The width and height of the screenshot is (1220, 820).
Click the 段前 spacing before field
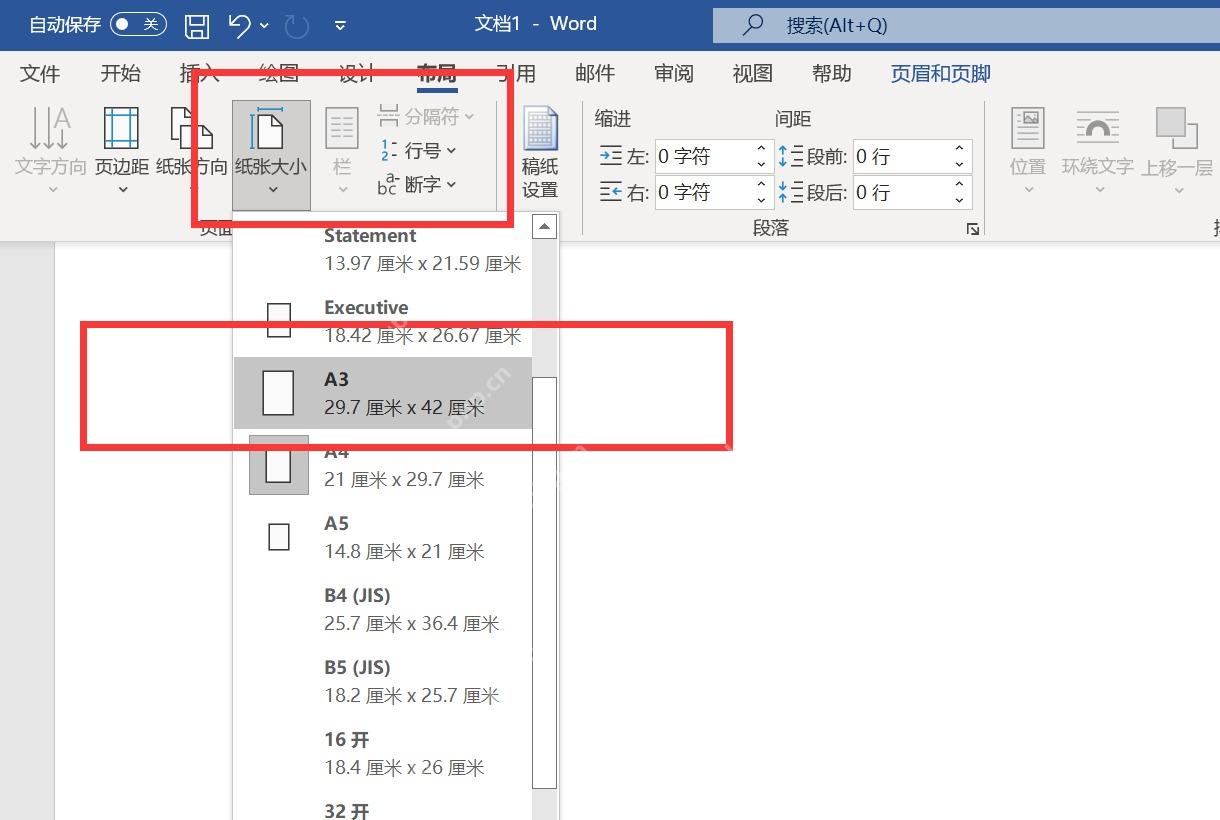(899, 157)
